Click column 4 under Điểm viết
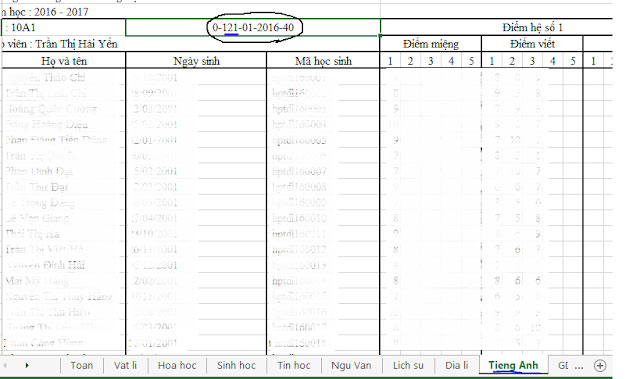Image resolution: width=640 pixels, height=379 pixels. pos(553,61)
